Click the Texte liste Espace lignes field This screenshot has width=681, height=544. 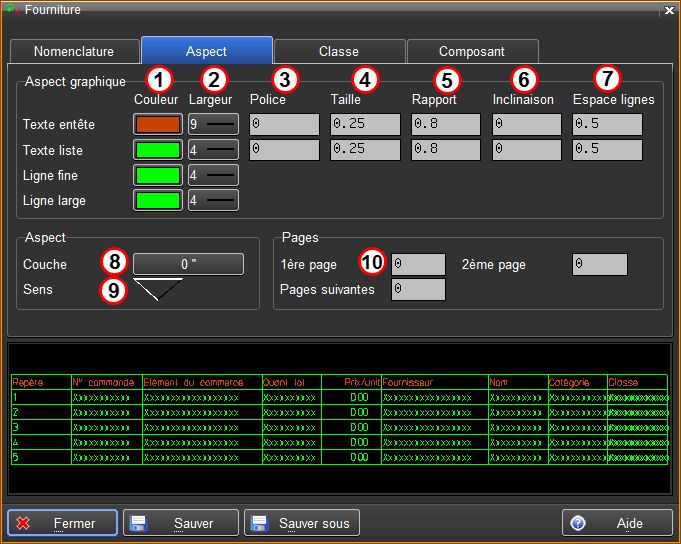pyautogui.click(x=606, y=150)
